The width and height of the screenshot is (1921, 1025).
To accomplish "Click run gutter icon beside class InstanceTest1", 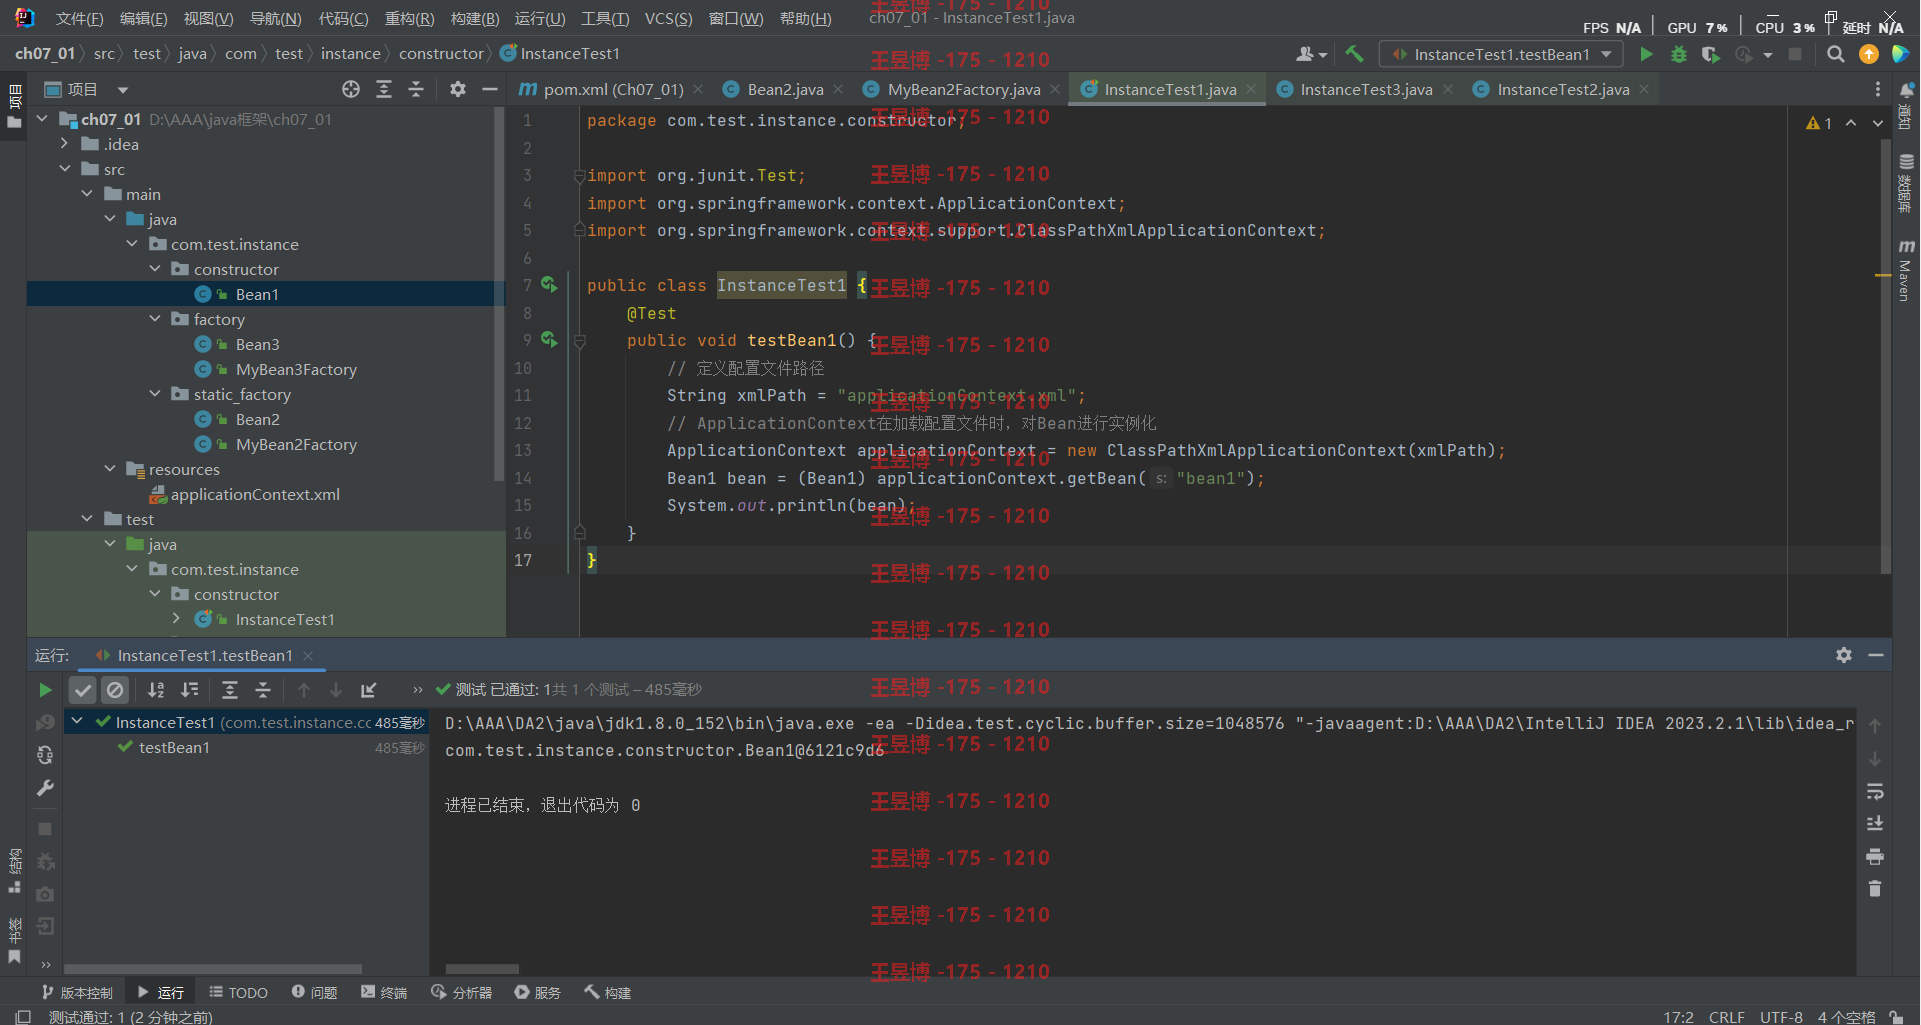I will [549, 285].
